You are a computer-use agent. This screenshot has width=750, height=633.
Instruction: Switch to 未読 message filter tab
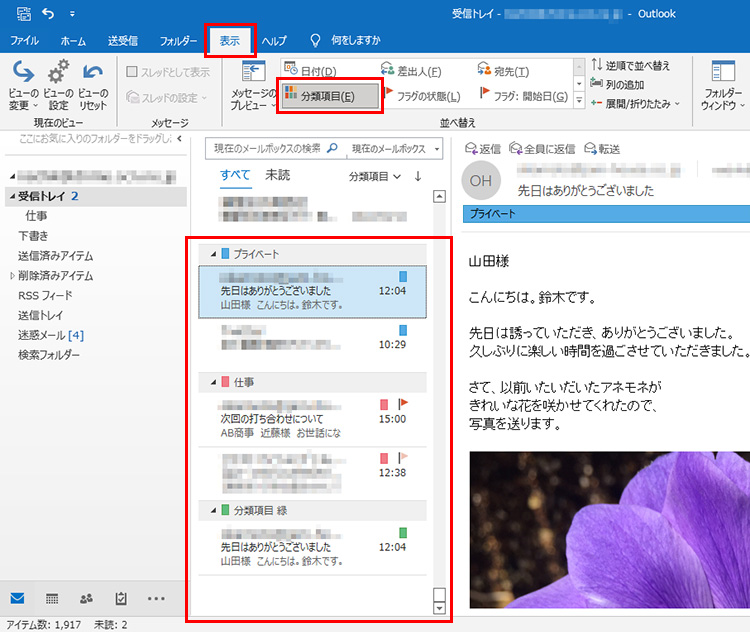(277, 175)
